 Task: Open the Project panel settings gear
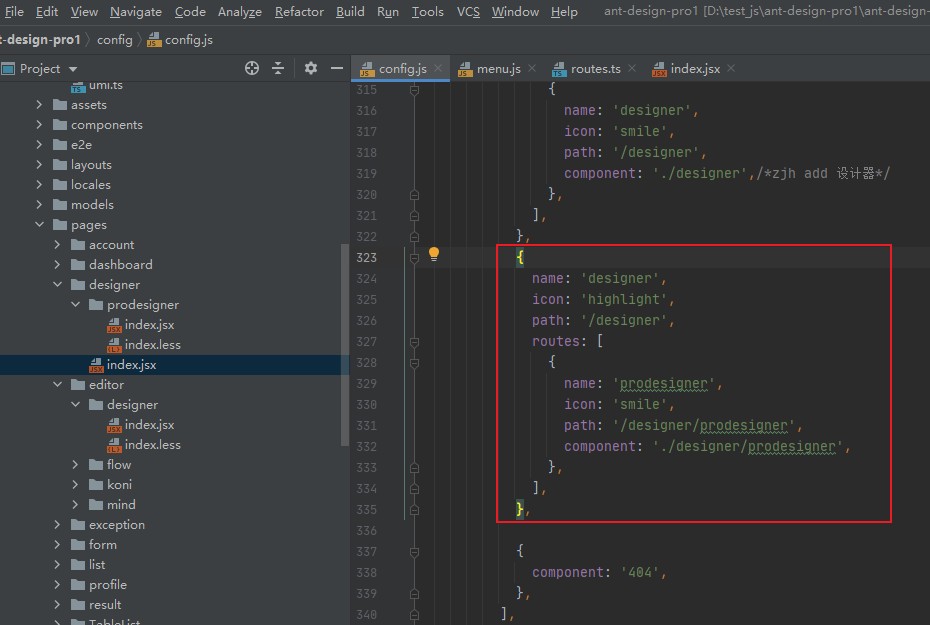[310, 68]
